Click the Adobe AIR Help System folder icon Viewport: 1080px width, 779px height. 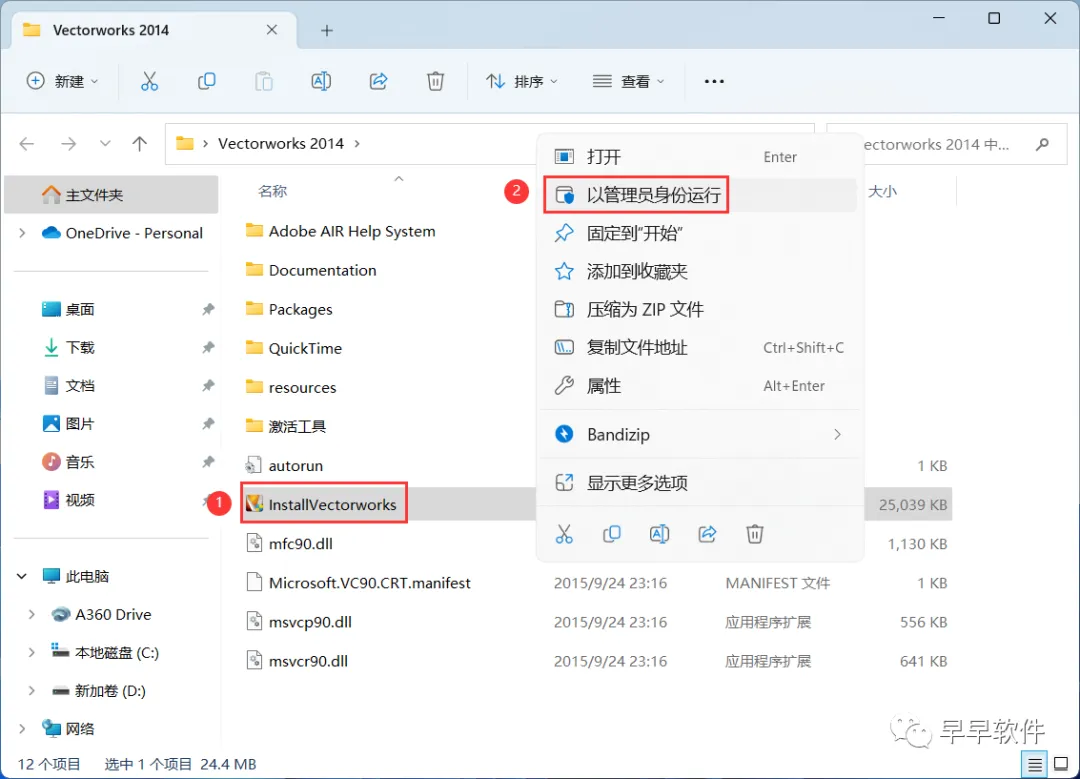[254, 231]
